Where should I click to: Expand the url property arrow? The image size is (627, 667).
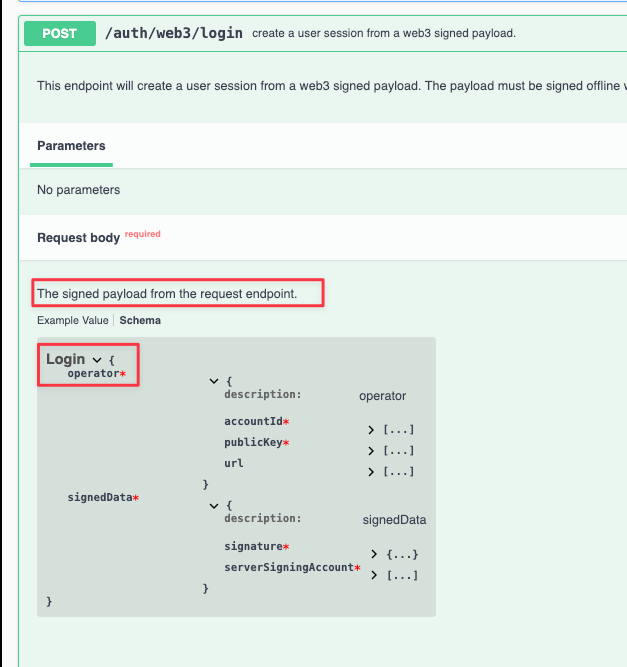click(x=372, y=471)
